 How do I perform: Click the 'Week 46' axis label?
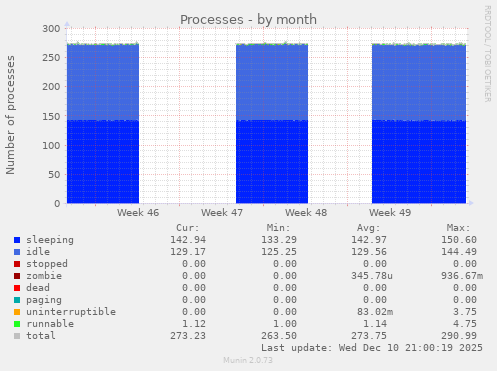[x=138, y=213]
